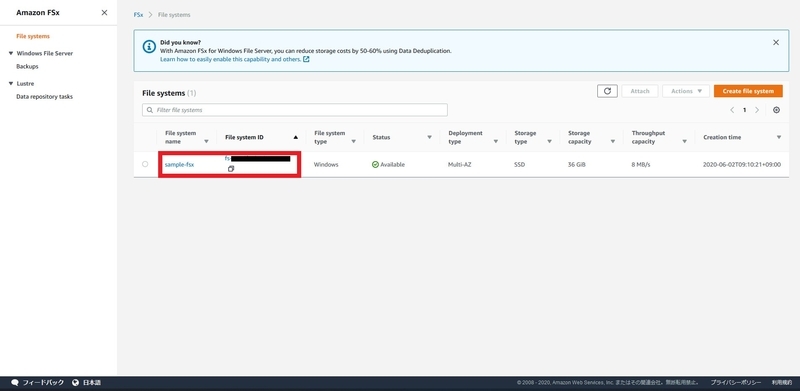Screen dimensions: 800x391
Task: Select the sample-fsx row radio button
Action: tap(145, 164)
